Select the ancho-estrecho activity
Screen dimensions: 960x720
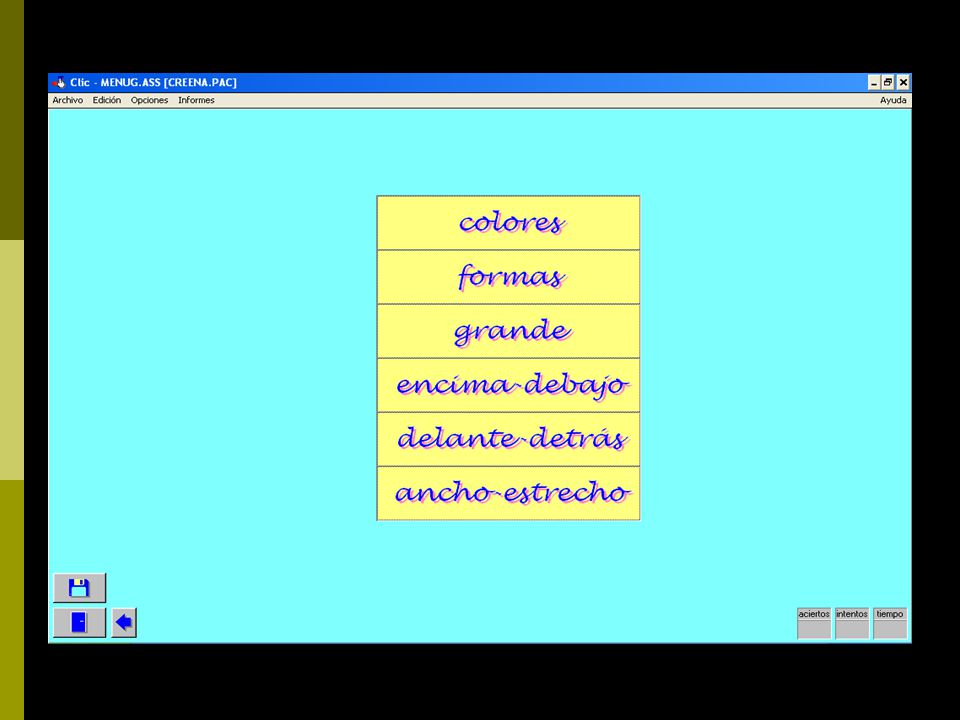(508, 493)
